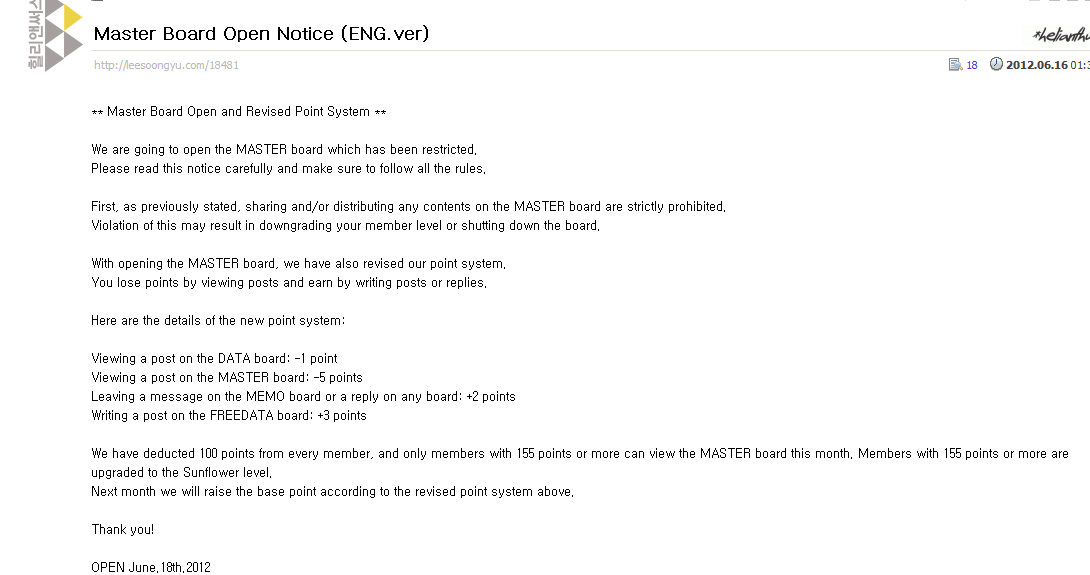Click the 'With opening the MASTER board' line
Image resolution: width=1090 pixels, height=575 pixels.
[298, 263]
